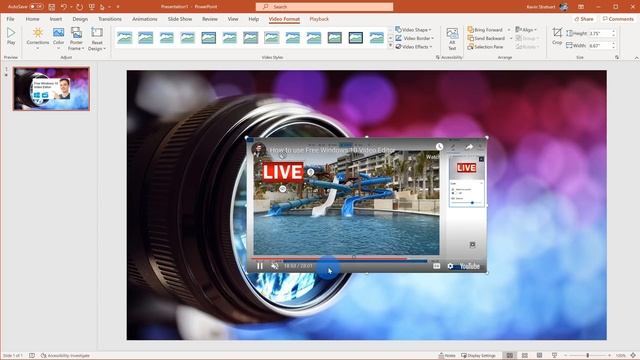Click the Play preview button in ribbon
Image resolution: width=640 pixels, height=360 pixels.
[x=11, y=36]
